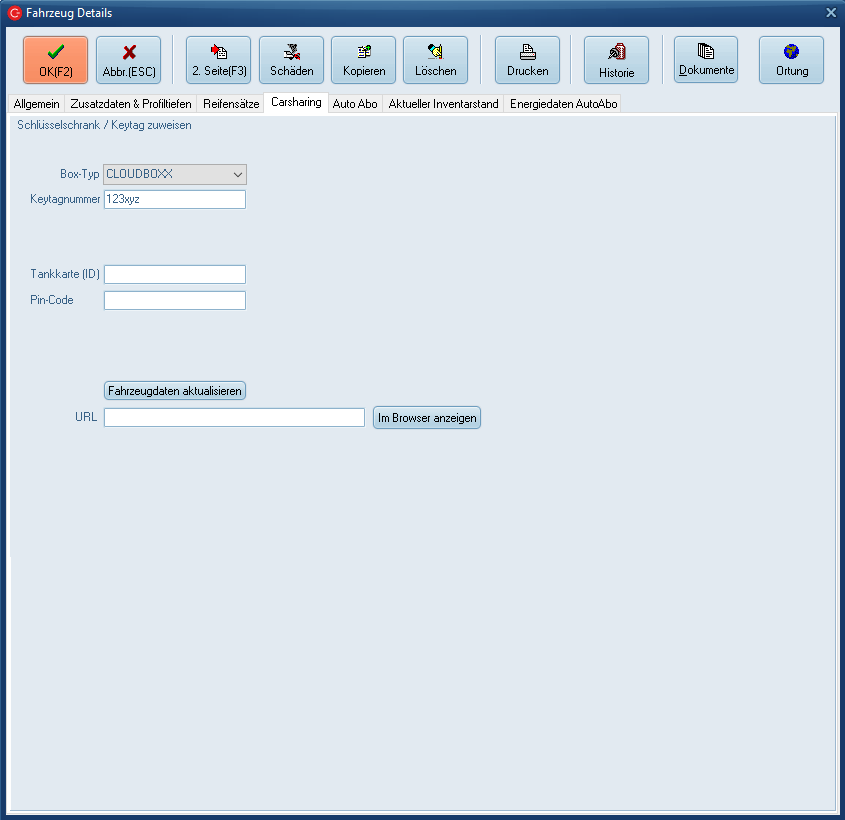Viewport: 845px width, 820px height.
Task: Open the Zusatzdaten & Profiltiefen tab
Action: click(130, 104)
